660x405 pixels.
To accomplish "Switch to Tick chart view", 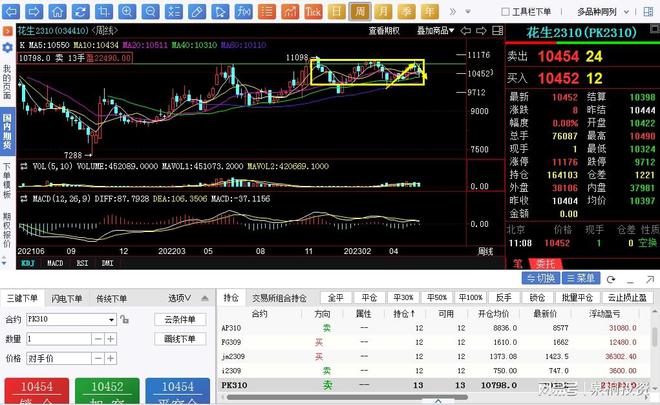I will 313,11.
